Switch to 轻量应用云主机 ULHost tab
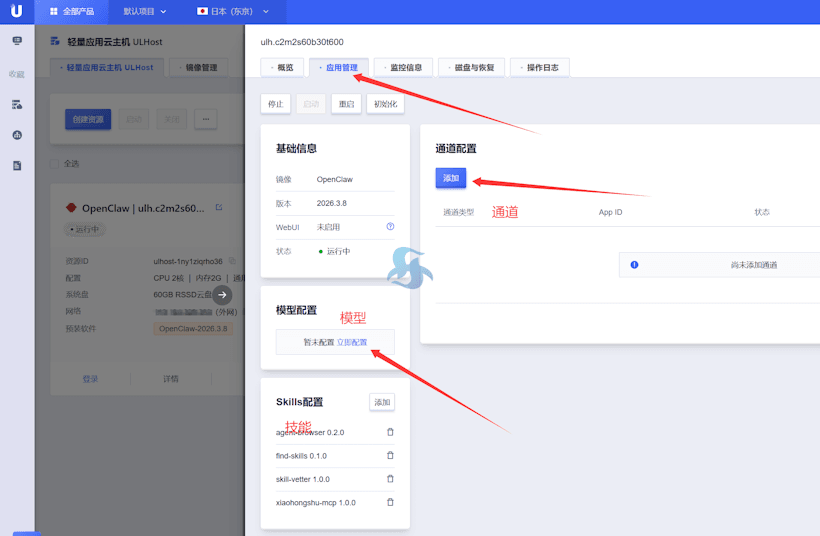Viewport: 820px width, 536px height. click(x=107, y=67)
